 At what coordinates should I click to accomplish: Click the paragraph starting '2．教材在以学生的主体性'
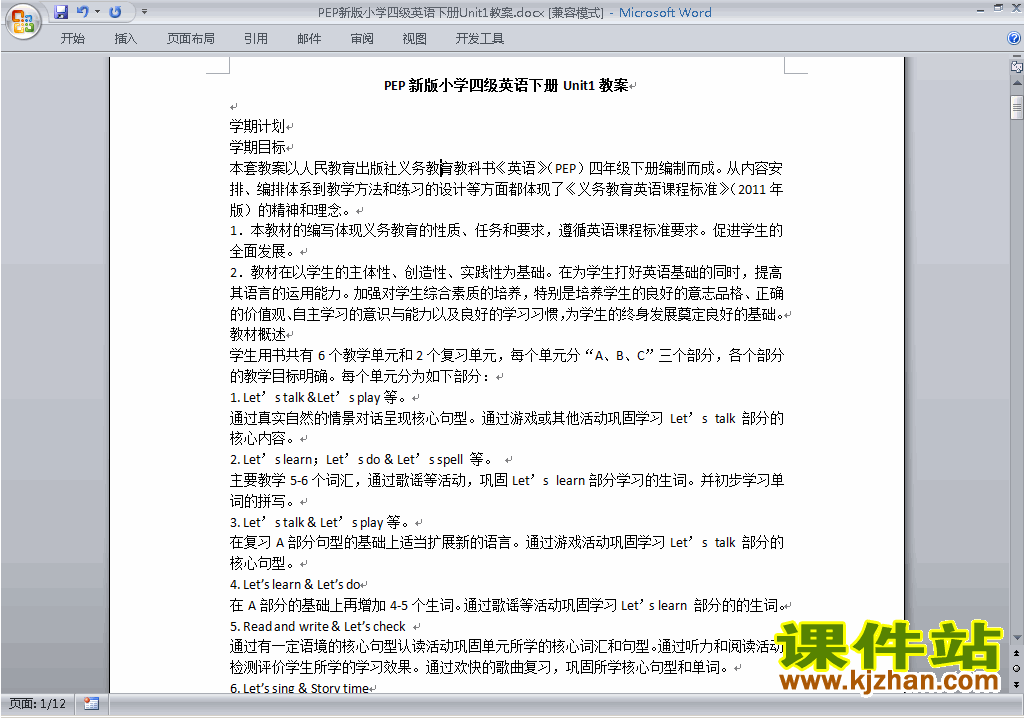[507, 293]
